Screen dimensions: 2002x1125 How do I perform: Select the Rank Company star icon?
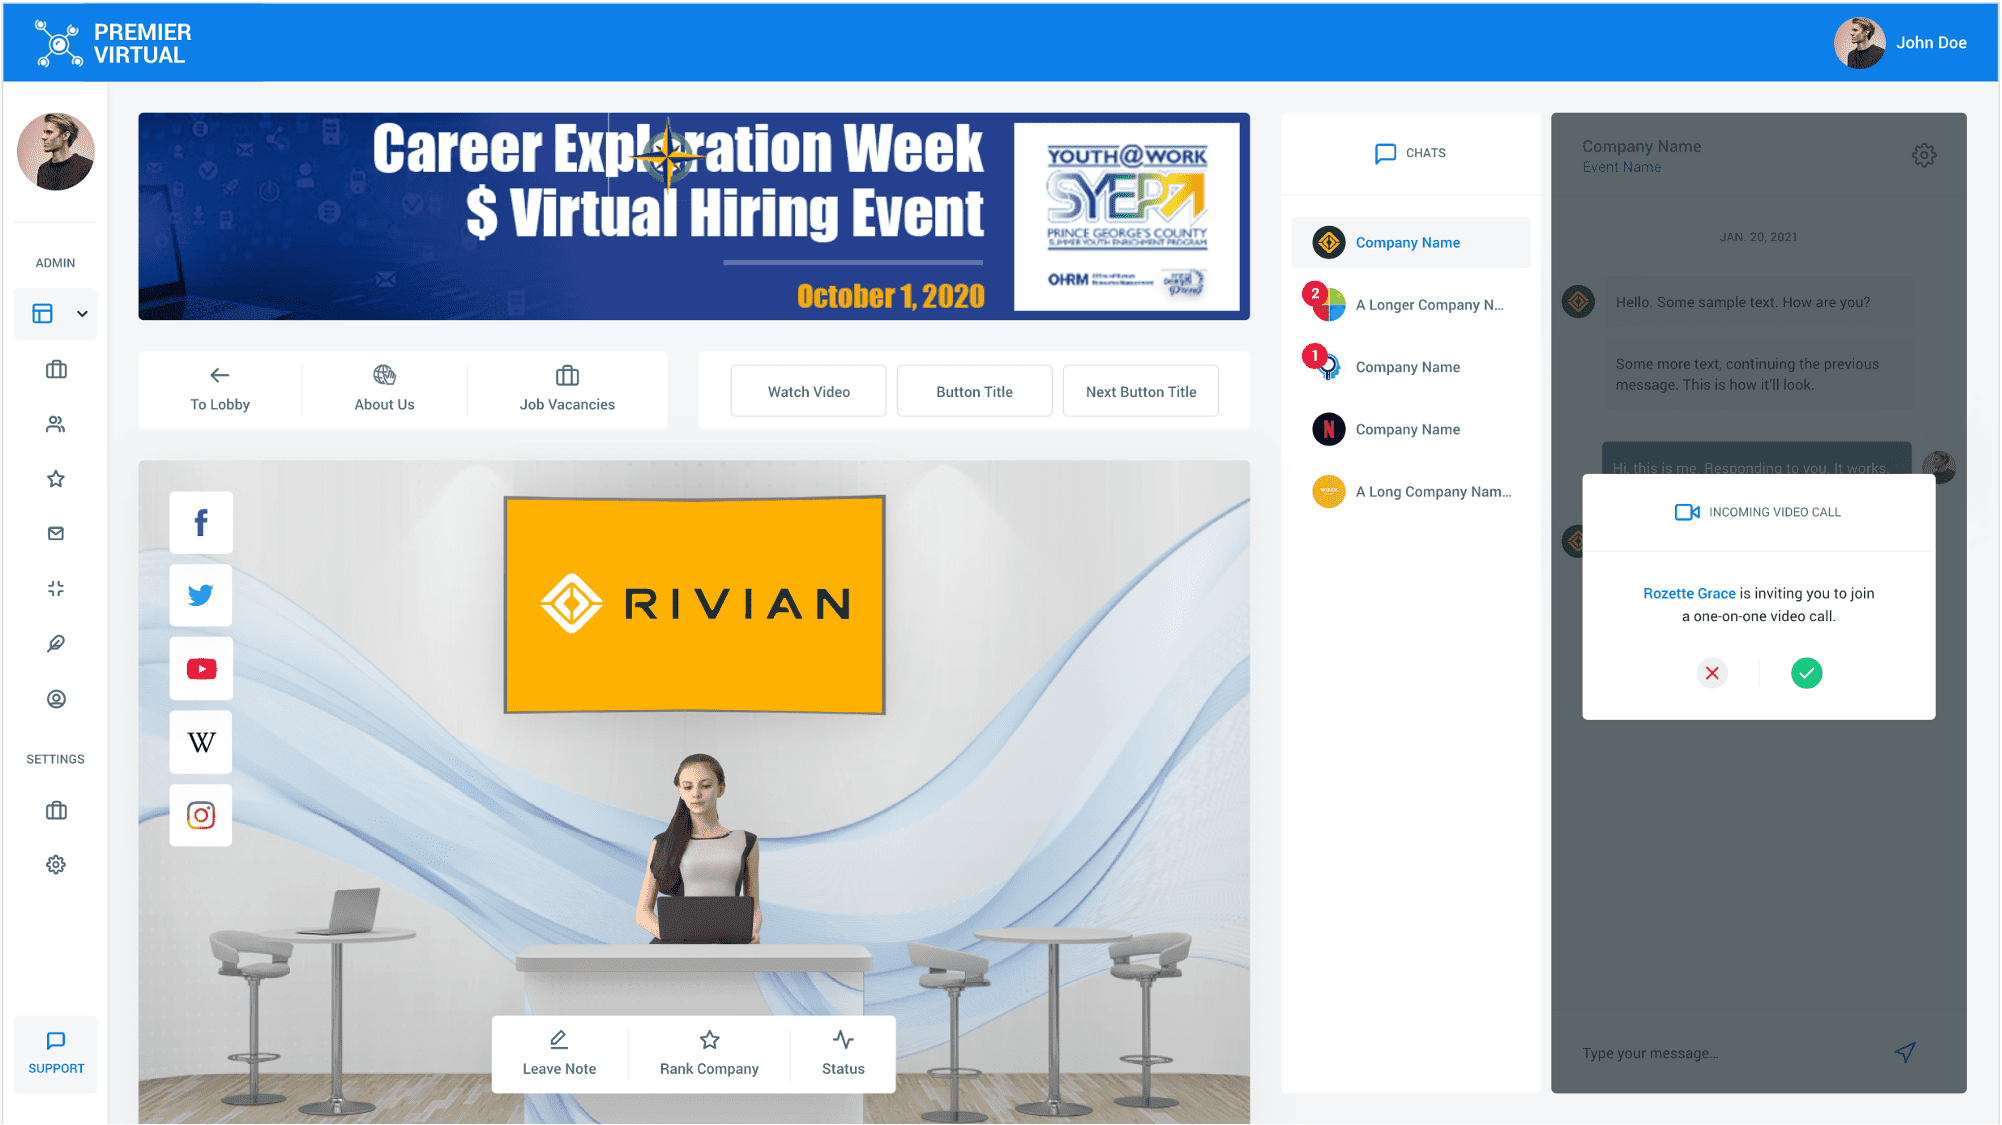tap(710, 1040)
